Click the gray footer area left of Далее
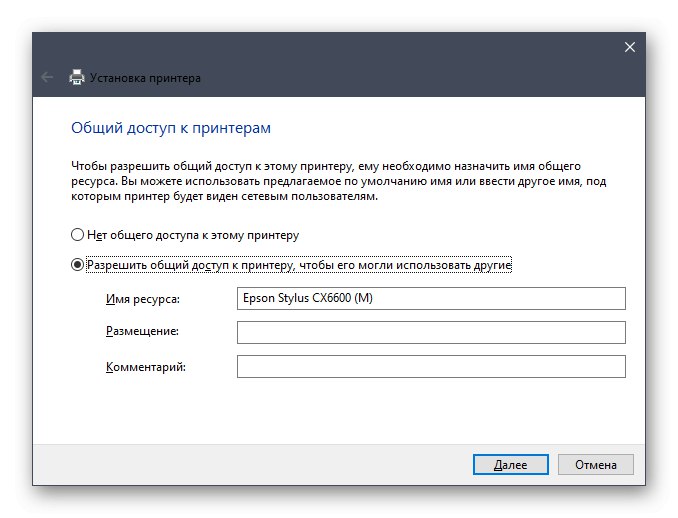Screen dimensions: 678x518 pos(250,464)
